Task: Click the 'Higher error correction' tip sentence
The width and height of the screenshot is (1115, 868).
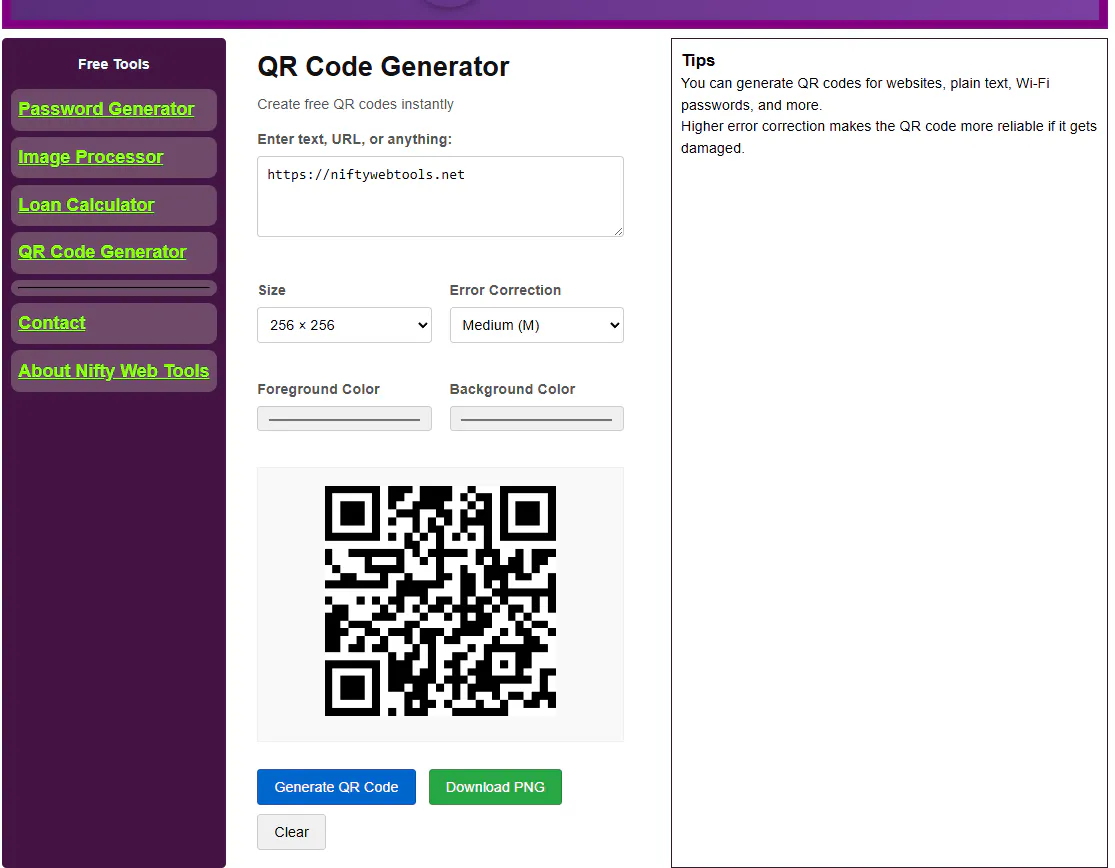Action: (889, 137)
